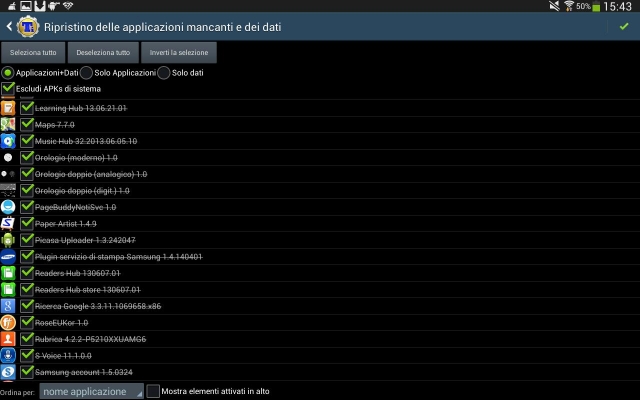Image resolution: width=640 pixels, height=400 pixels.
Task: Tap the Ripristino delle applicazioni title
Action: click(162, 27)
